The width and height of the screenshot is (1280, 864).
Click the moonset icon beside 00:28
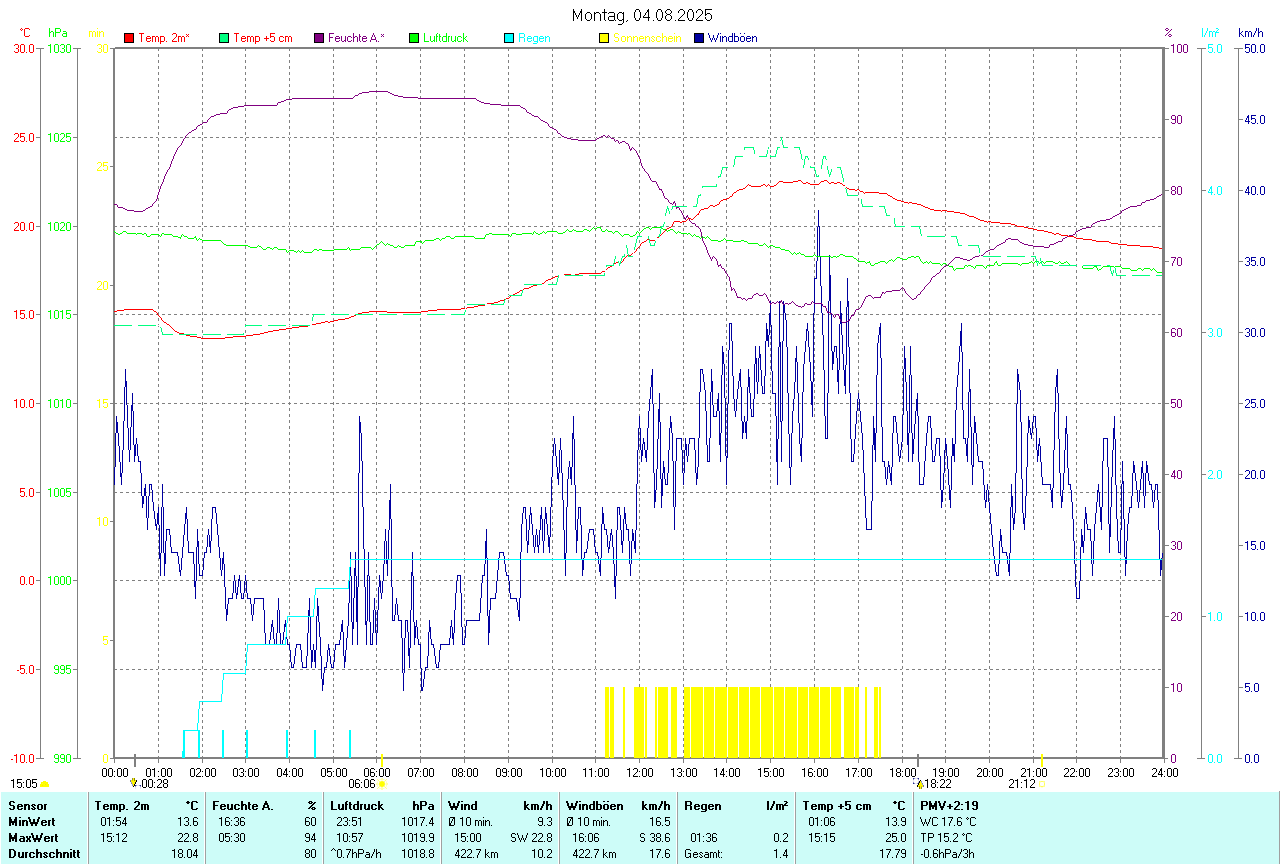pyautogui.click(x=135, y=785)
